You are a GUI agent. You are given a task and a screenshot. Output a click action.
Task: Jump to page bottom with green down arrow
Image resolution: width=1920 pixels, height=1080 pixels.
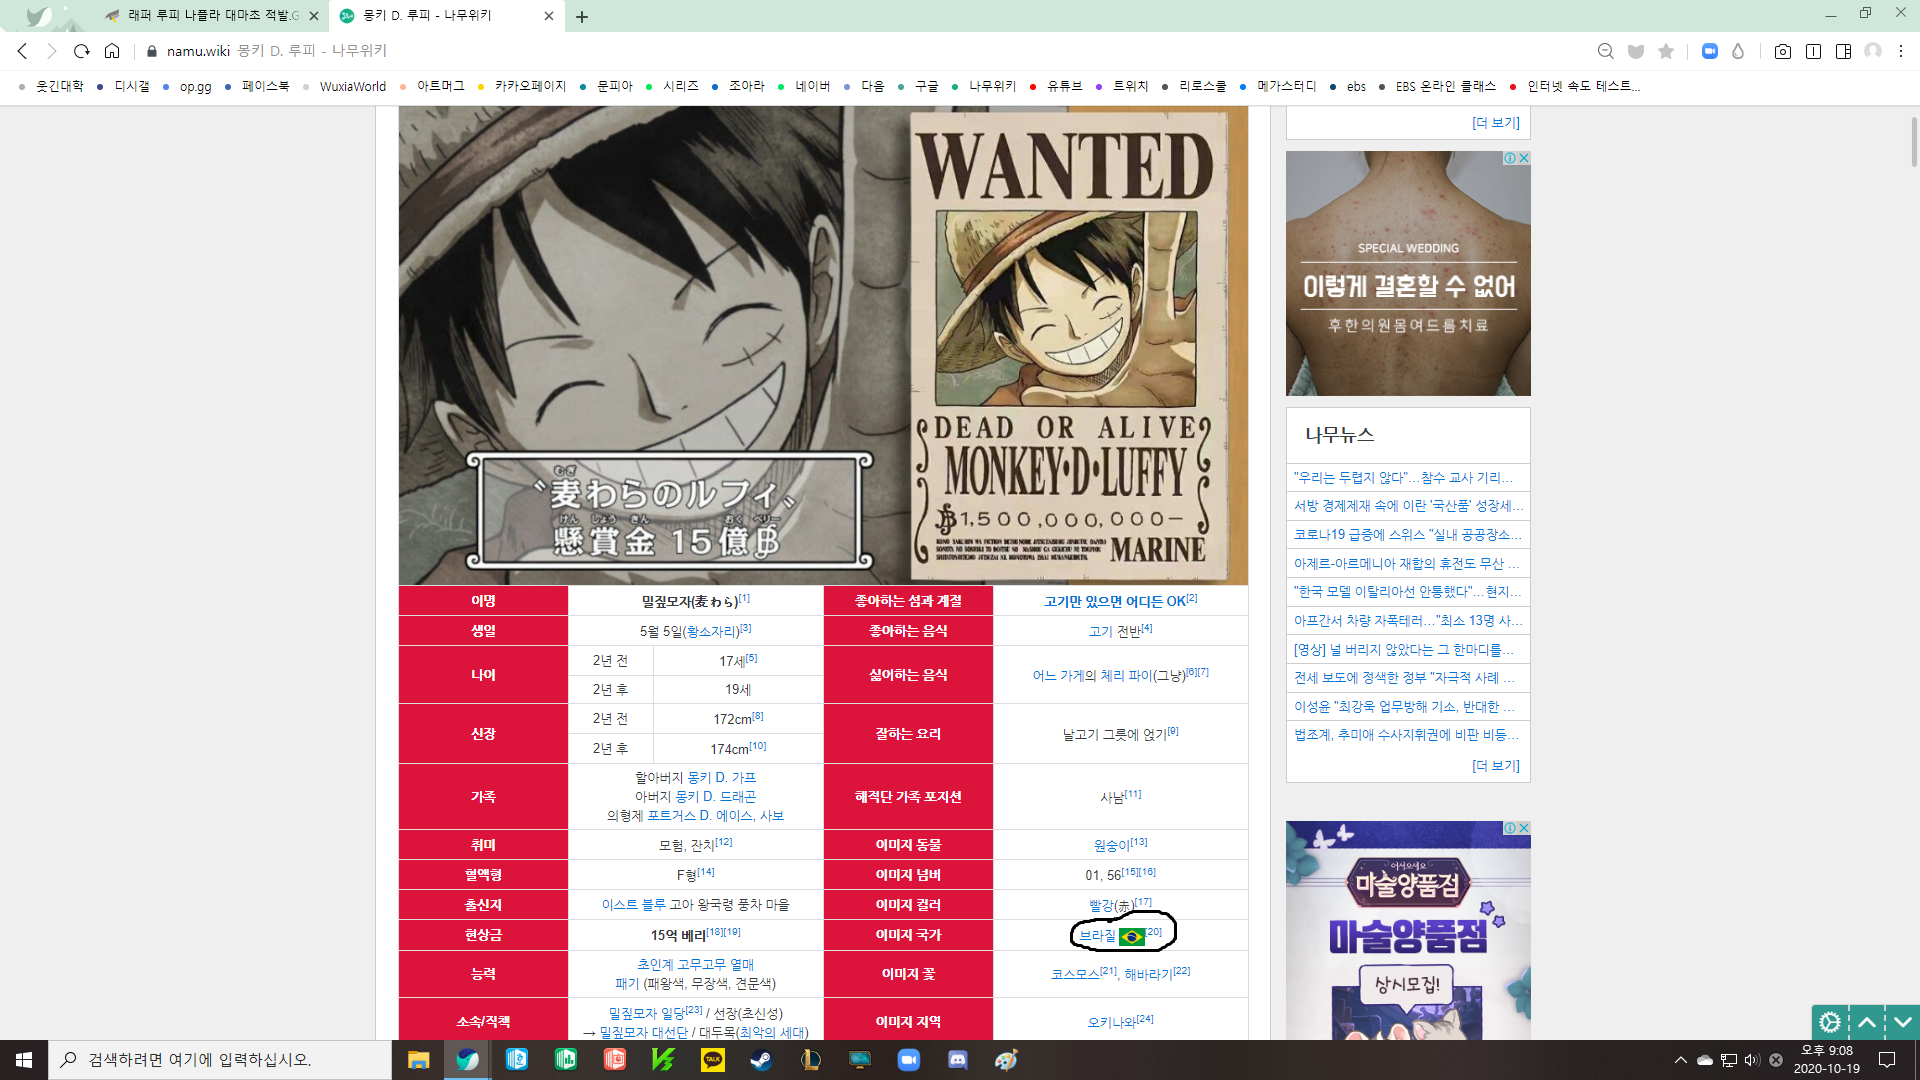[x=1903, y=1022]
